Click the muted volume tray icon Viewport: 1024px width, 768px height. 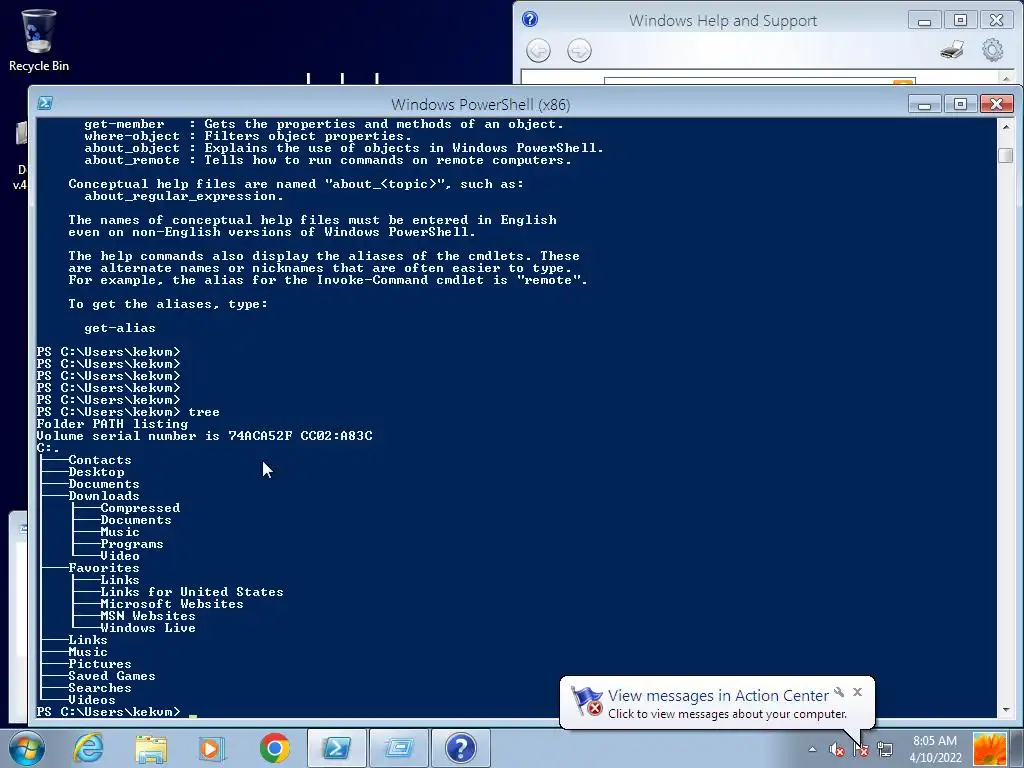[836, 749]
